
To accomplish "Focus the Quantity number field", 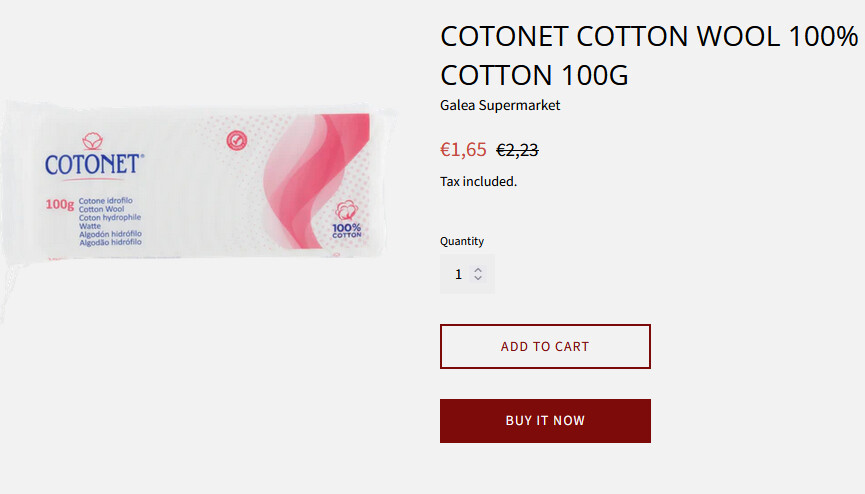I will coord(458,274).
